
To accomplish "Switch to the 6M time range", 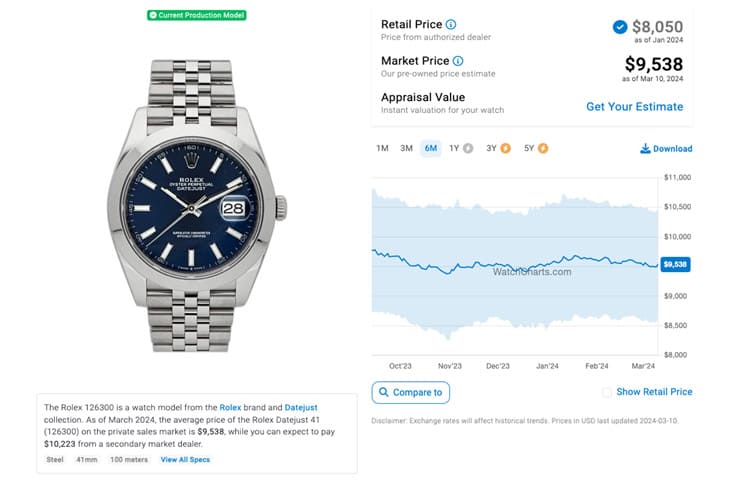I will (431, 149).
